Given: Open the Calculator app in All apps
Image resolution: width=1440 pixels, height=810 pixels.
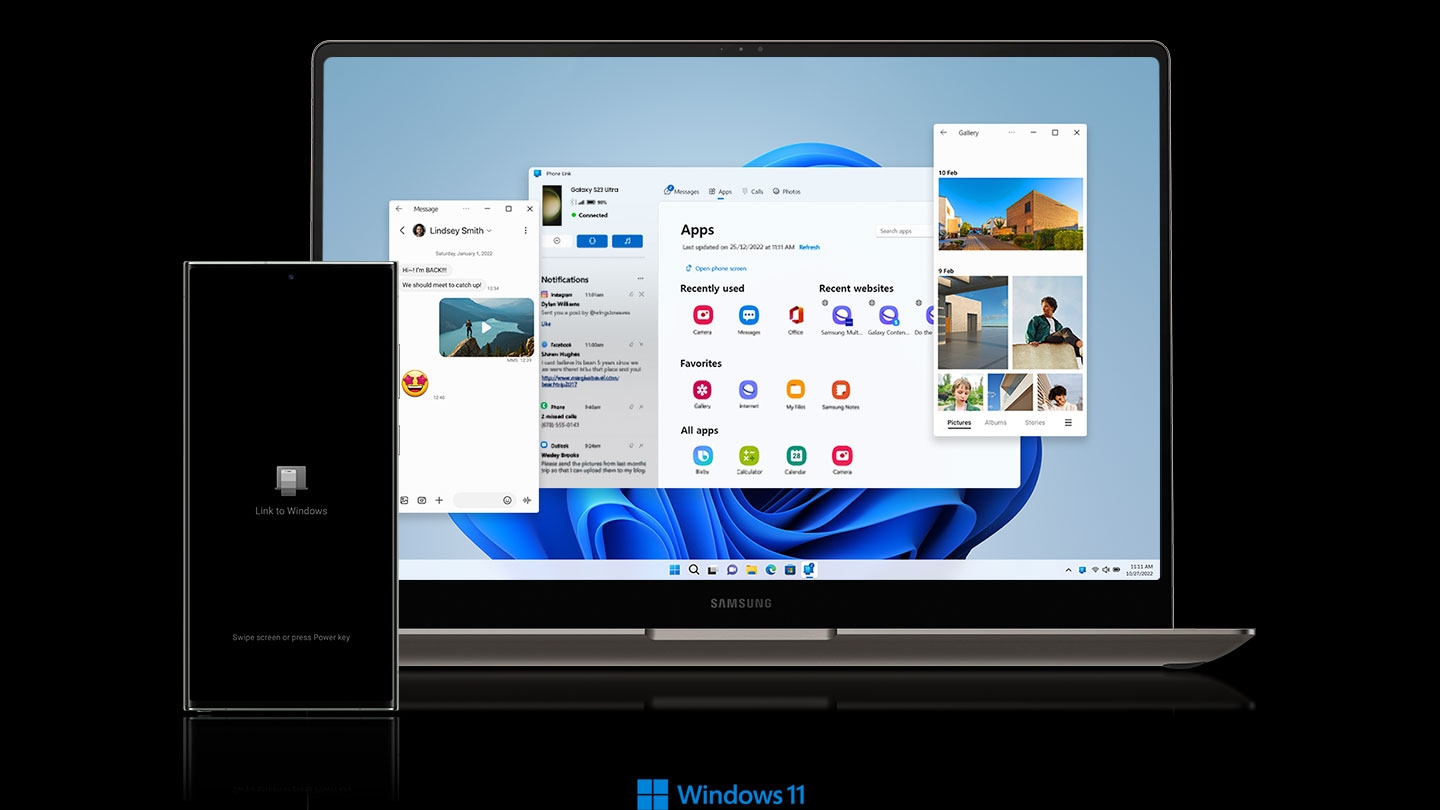Looking at the screenshot, I should pyautogui.click(x=749, y=456).
